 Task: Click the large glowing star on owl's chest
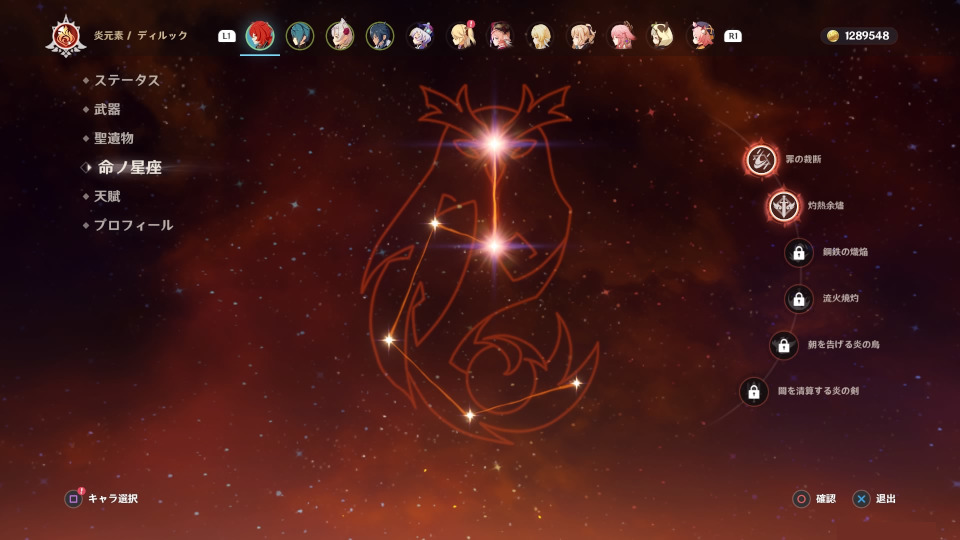pos(495,246)
